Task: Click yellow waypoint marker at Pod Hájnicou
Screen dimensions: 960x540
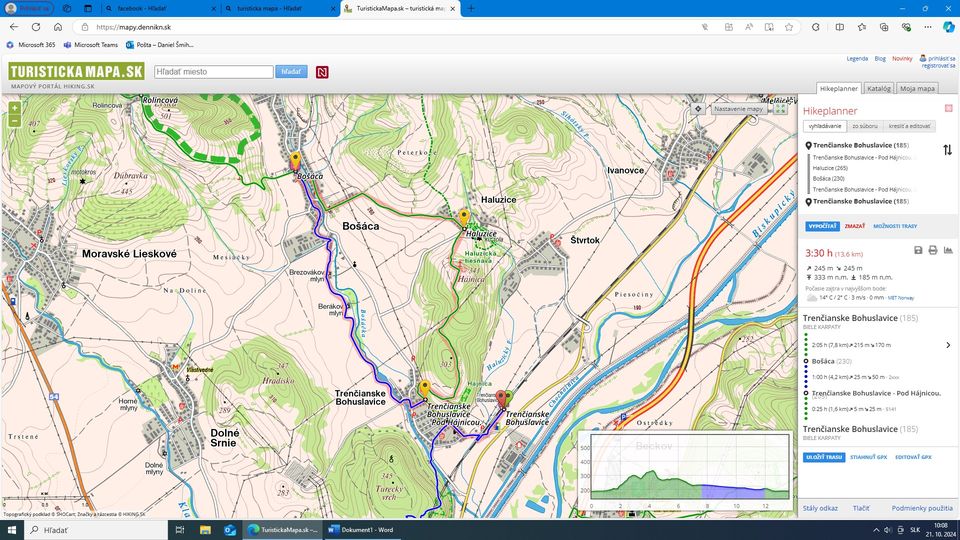Action: pyautogui.click(x=424, y=388)
